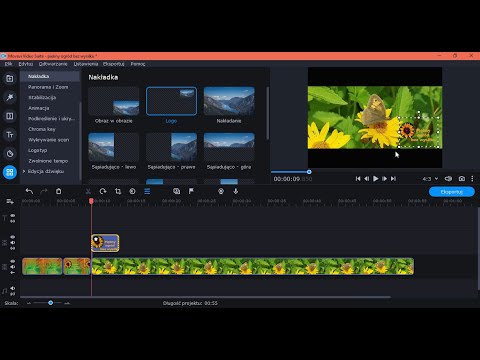Mute the main video track
This screenshot has height=360, width=480.
[x=13, y=267]
